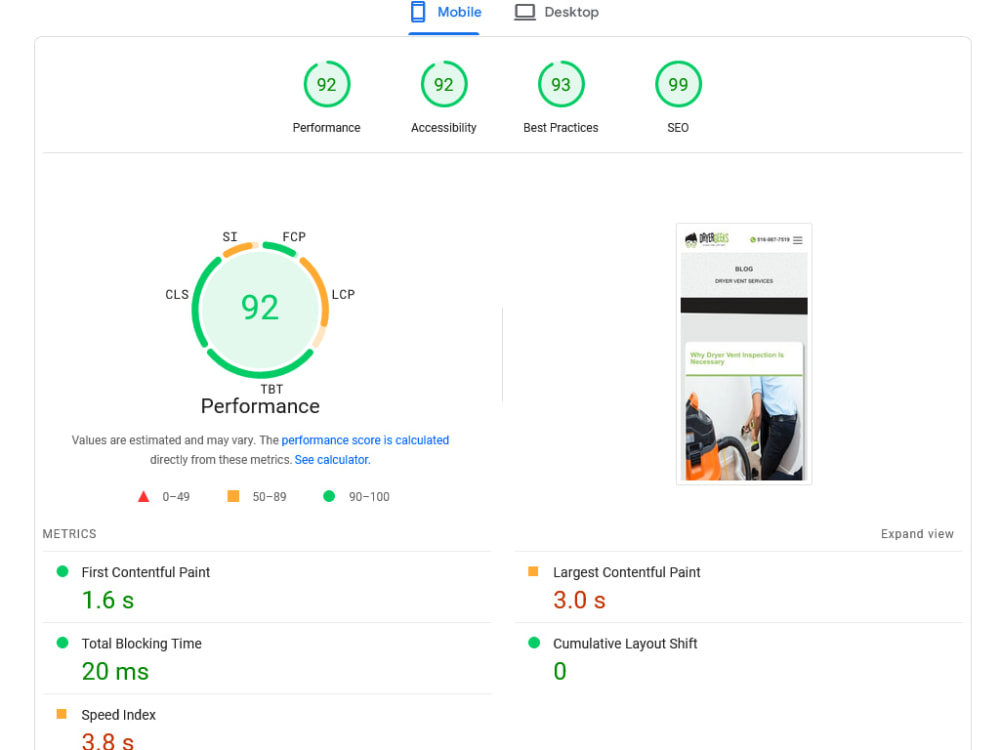The width and height of the screenshot is (1000, 750).
Task: Click the desktop monitor icon above Desktop label
Action: (524, 12)
